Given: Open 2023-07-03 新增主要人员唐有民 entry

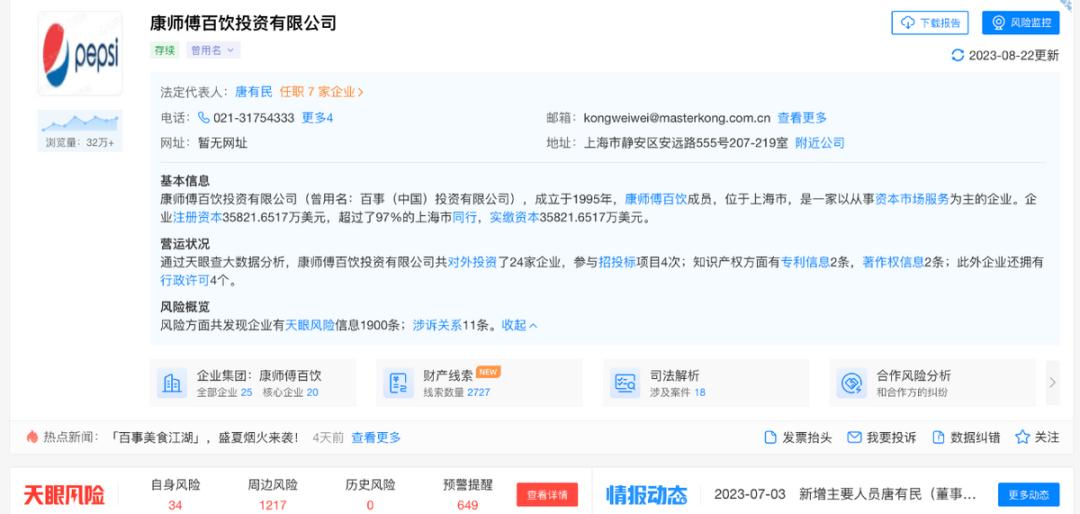Looking at the screenshot, I should tap(845, 495).
